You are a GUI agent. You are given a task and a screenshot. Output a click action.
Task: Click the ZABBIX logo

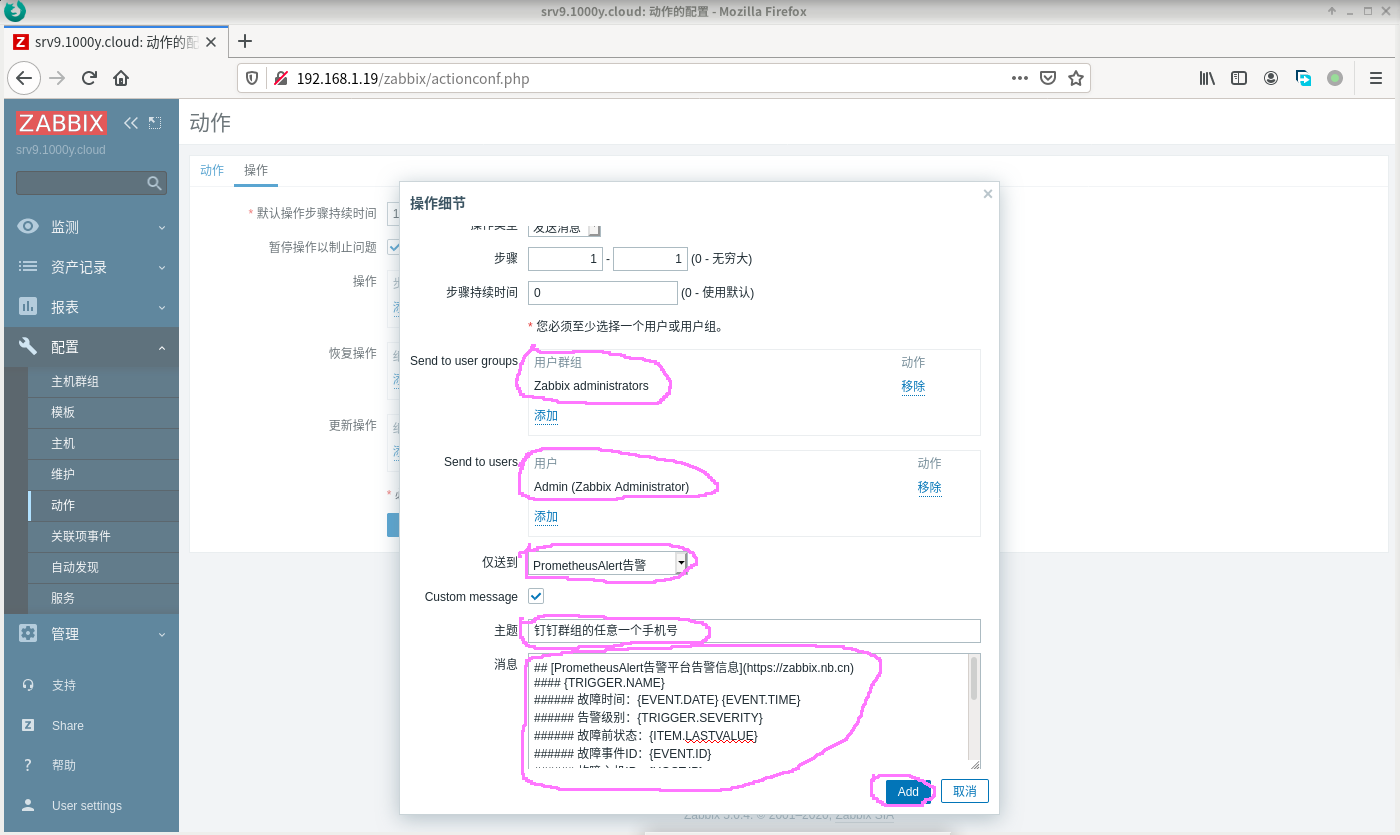(x=61, y=123)
